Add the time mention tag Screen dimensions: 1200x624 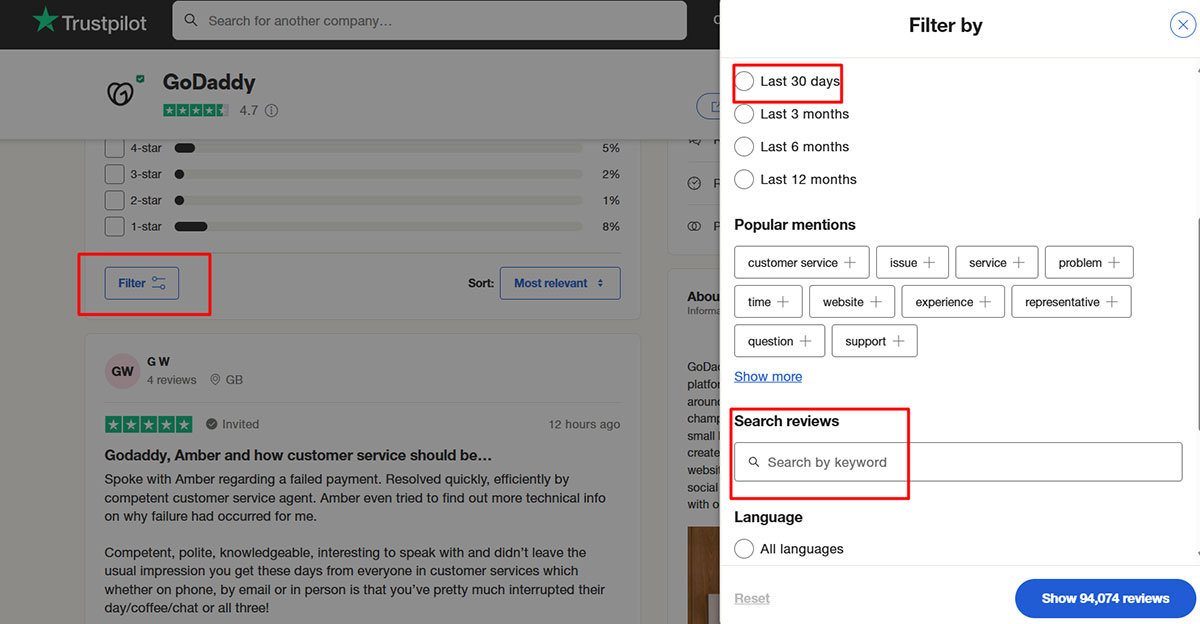[769, 302]
